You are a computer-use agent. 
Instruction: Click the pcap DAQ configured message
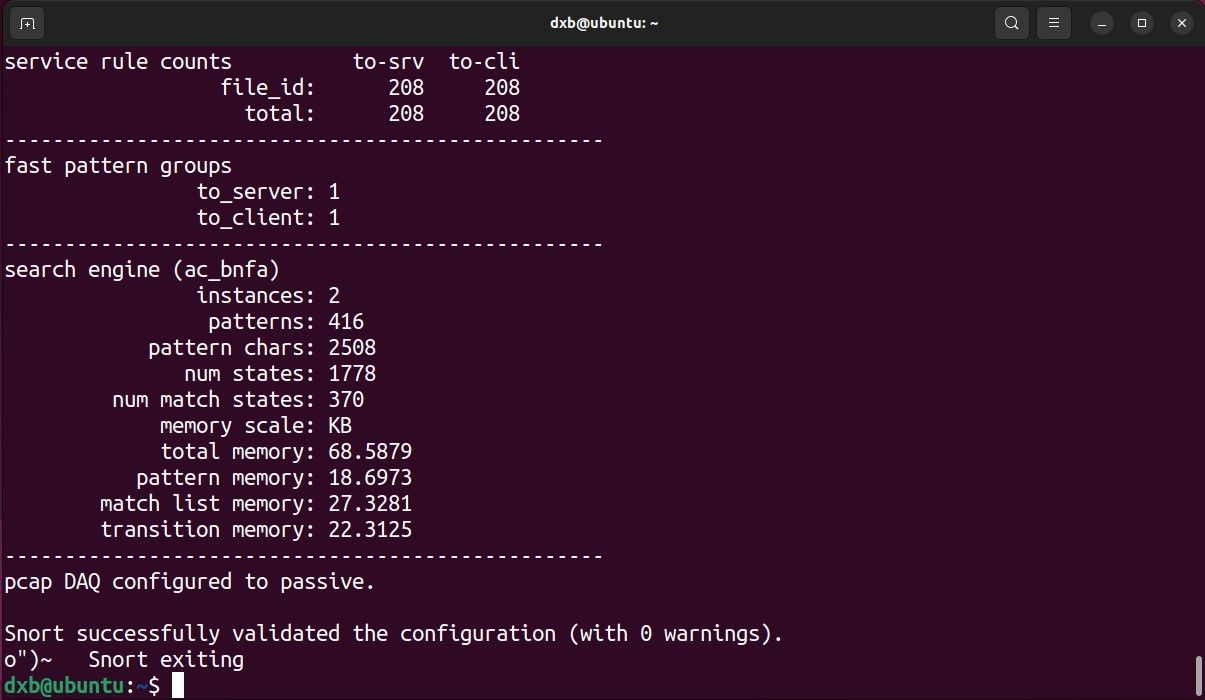(x=190, y=582)
